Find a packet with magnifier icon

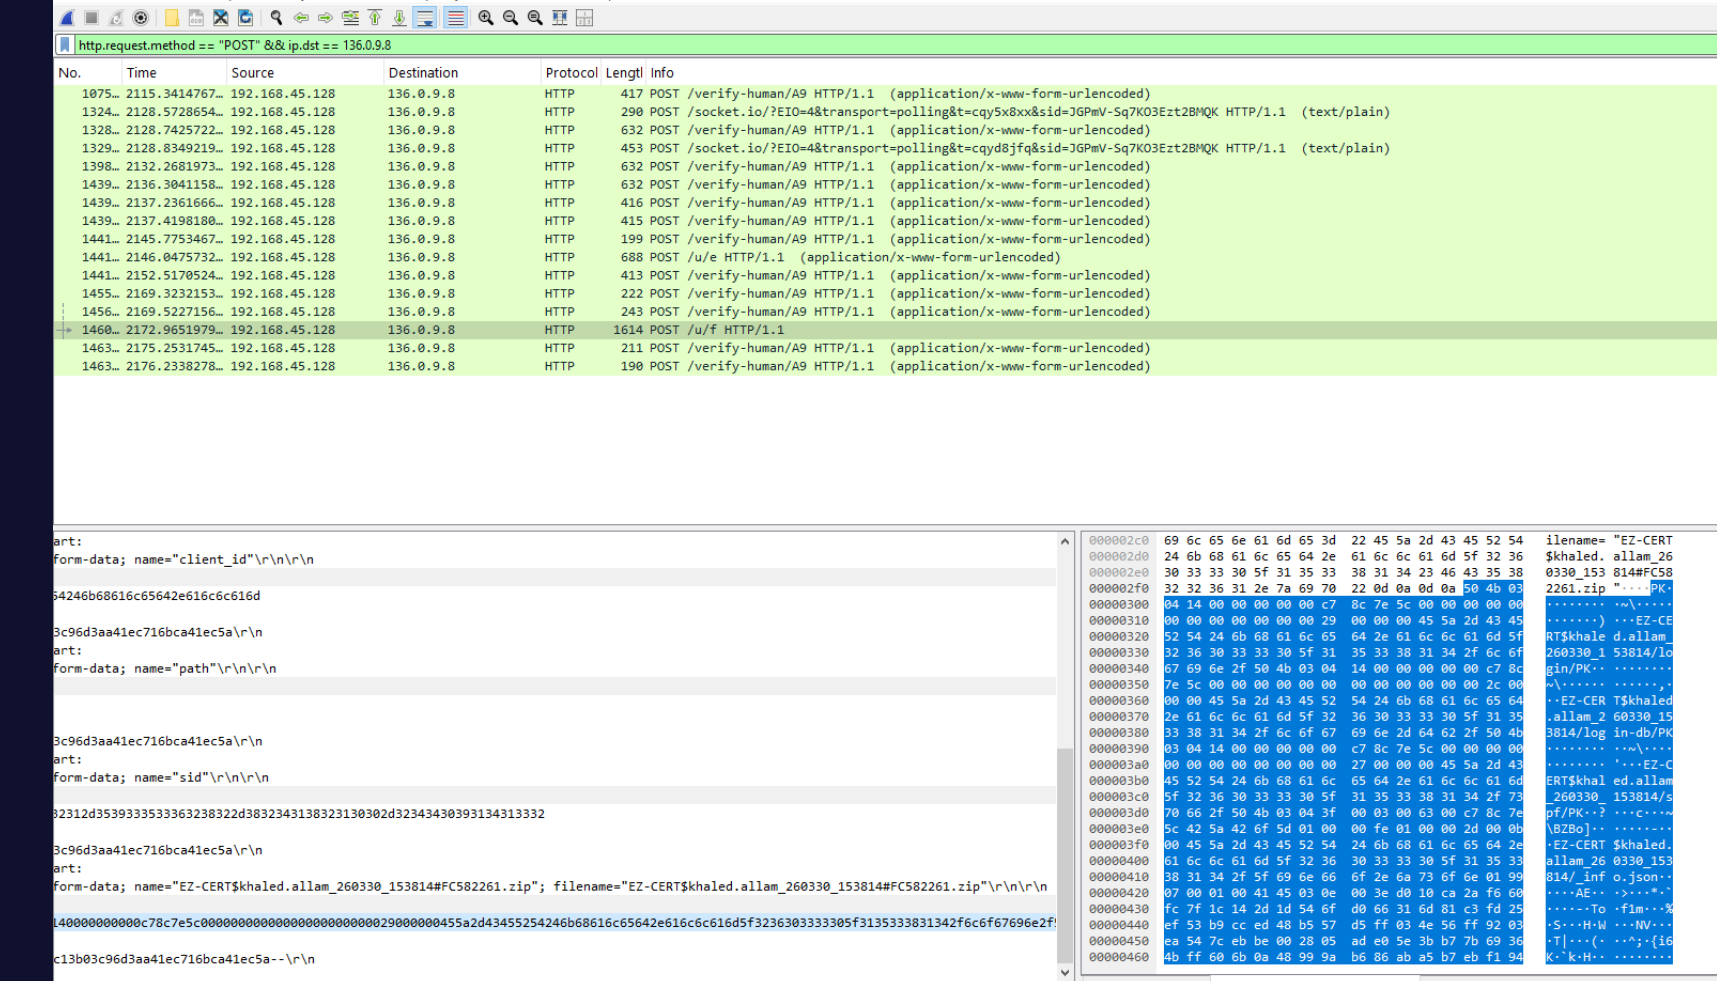tap(277, 17)
